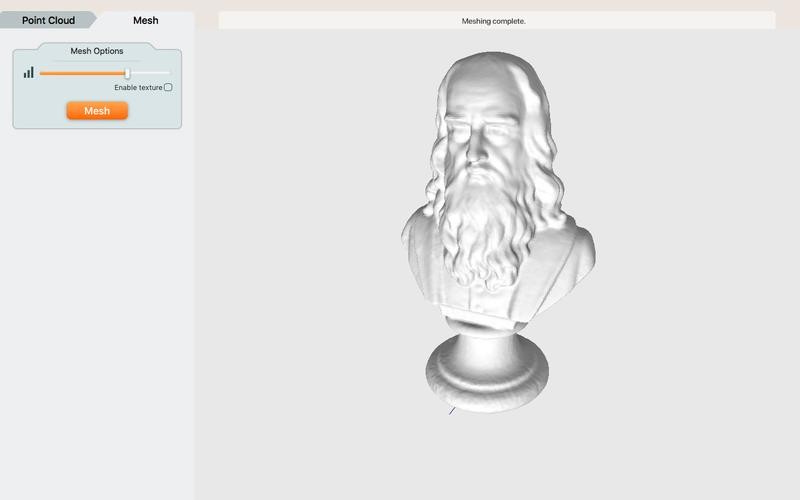
Task: Click the Mesh Options panel header
Action: (97, 51)
